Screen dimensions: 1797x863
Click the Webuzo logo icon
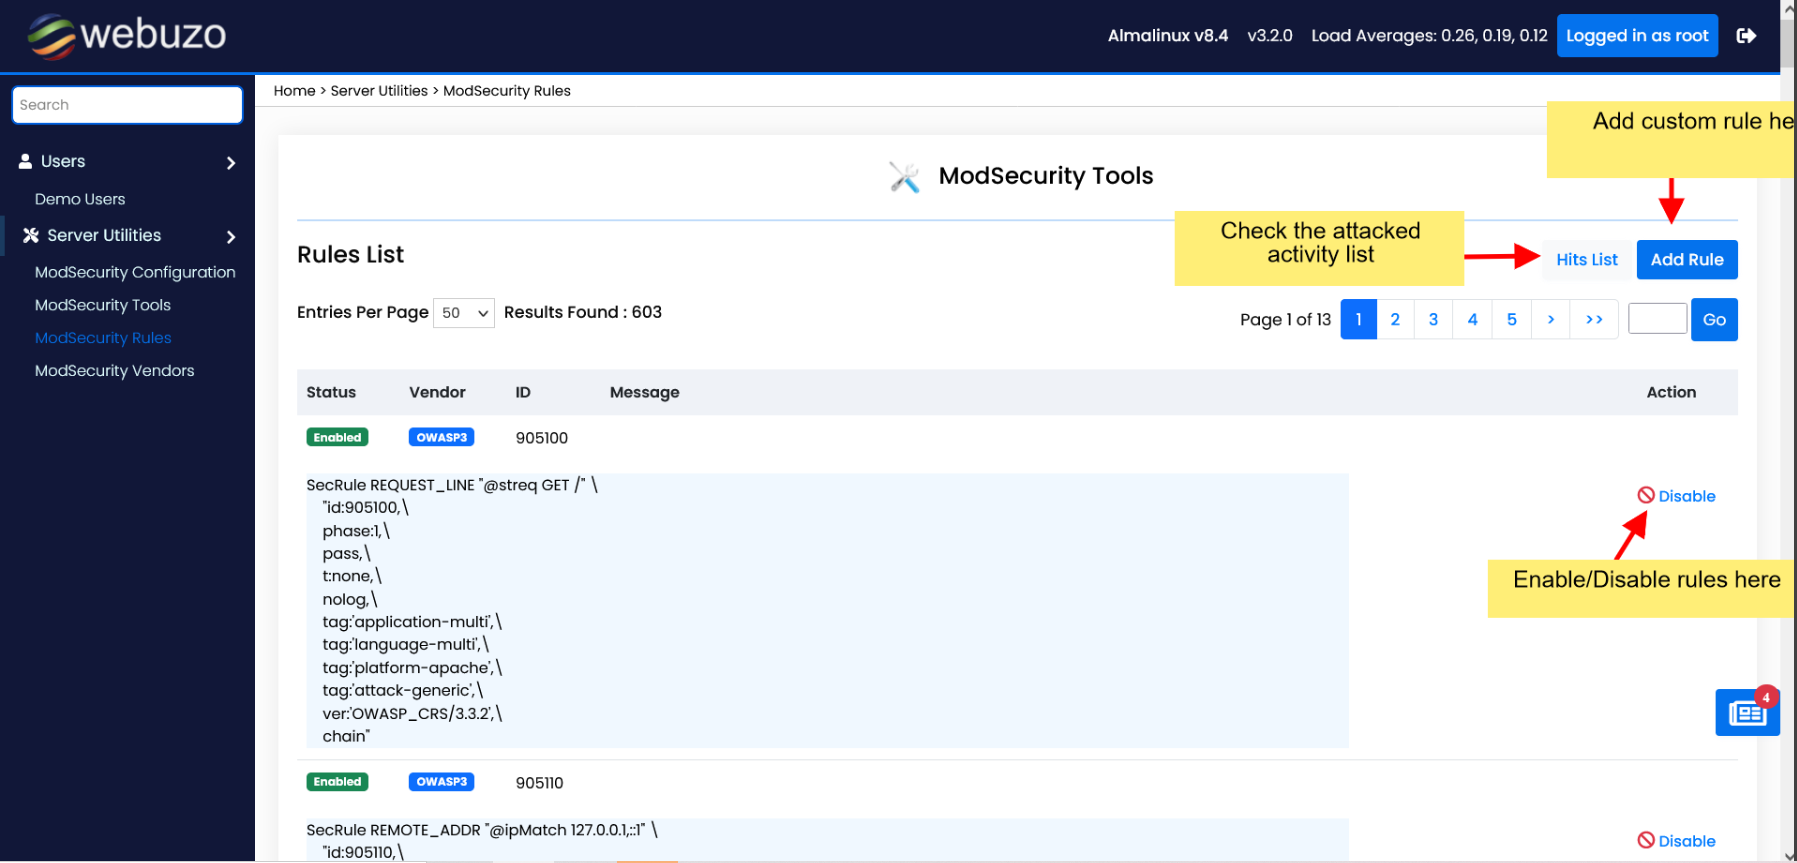pyautogui.click(x=51, y=37)
